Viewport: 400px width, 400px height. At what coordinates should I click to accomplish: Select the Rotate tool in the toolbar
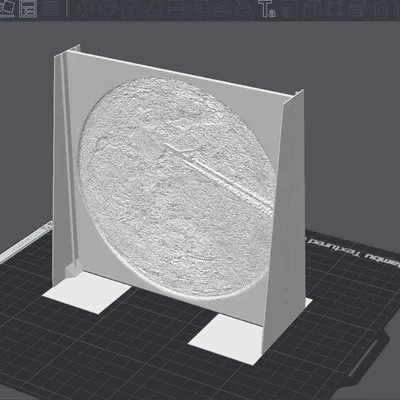click(x=108, y=9)
